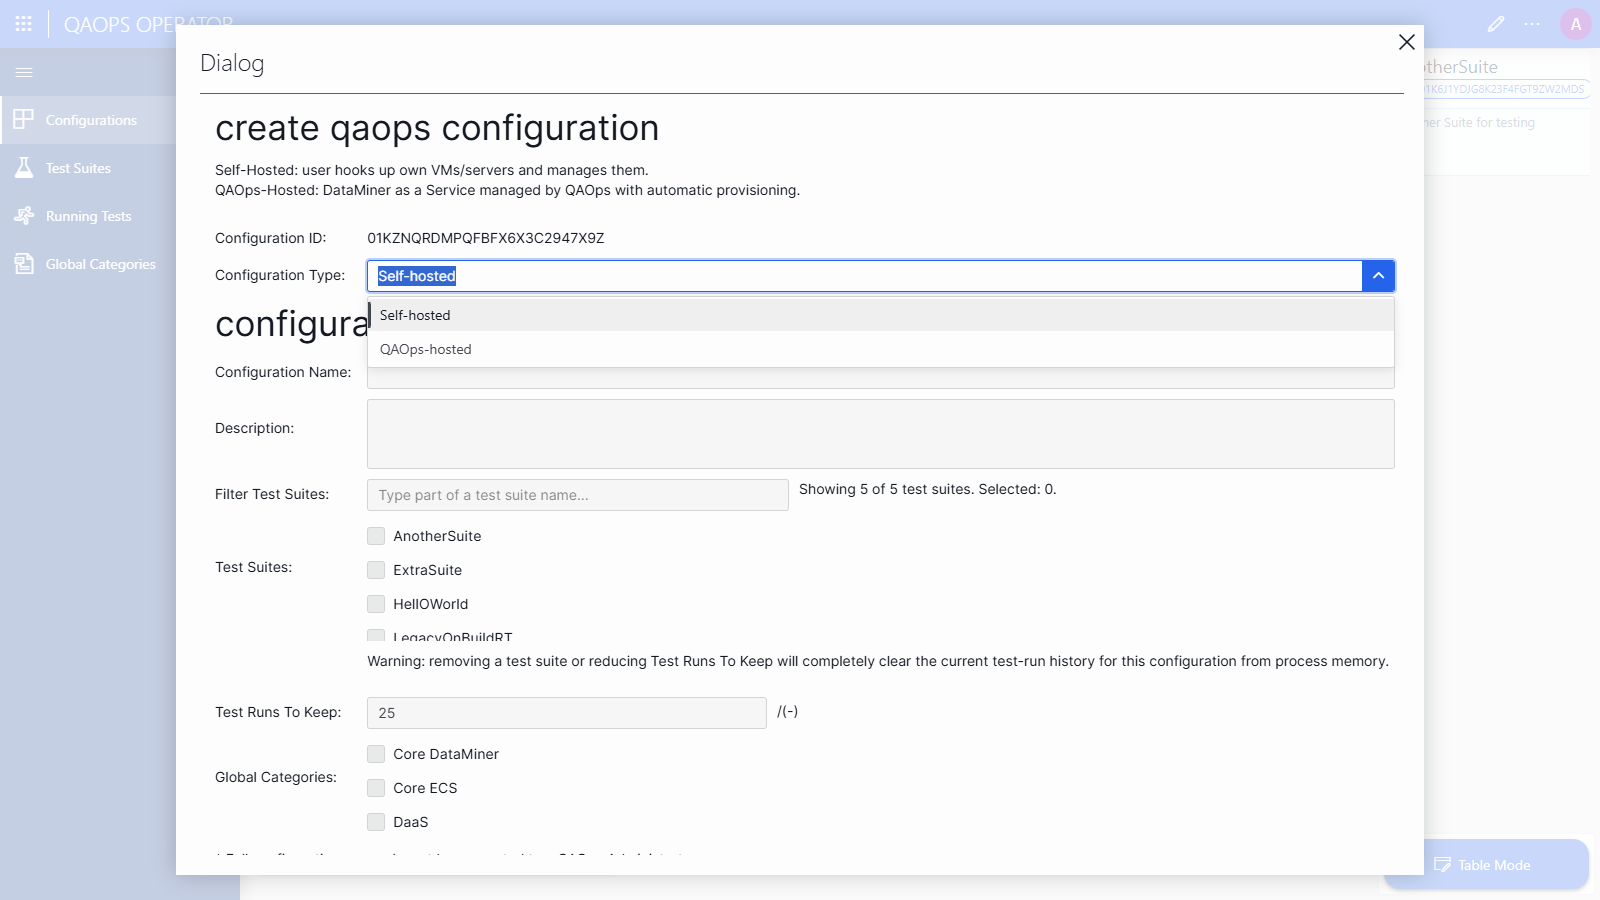The width and height of the screenshot is (1600, 900).
Task: Click the Test Suites flask icon
Action: (24, 168)
